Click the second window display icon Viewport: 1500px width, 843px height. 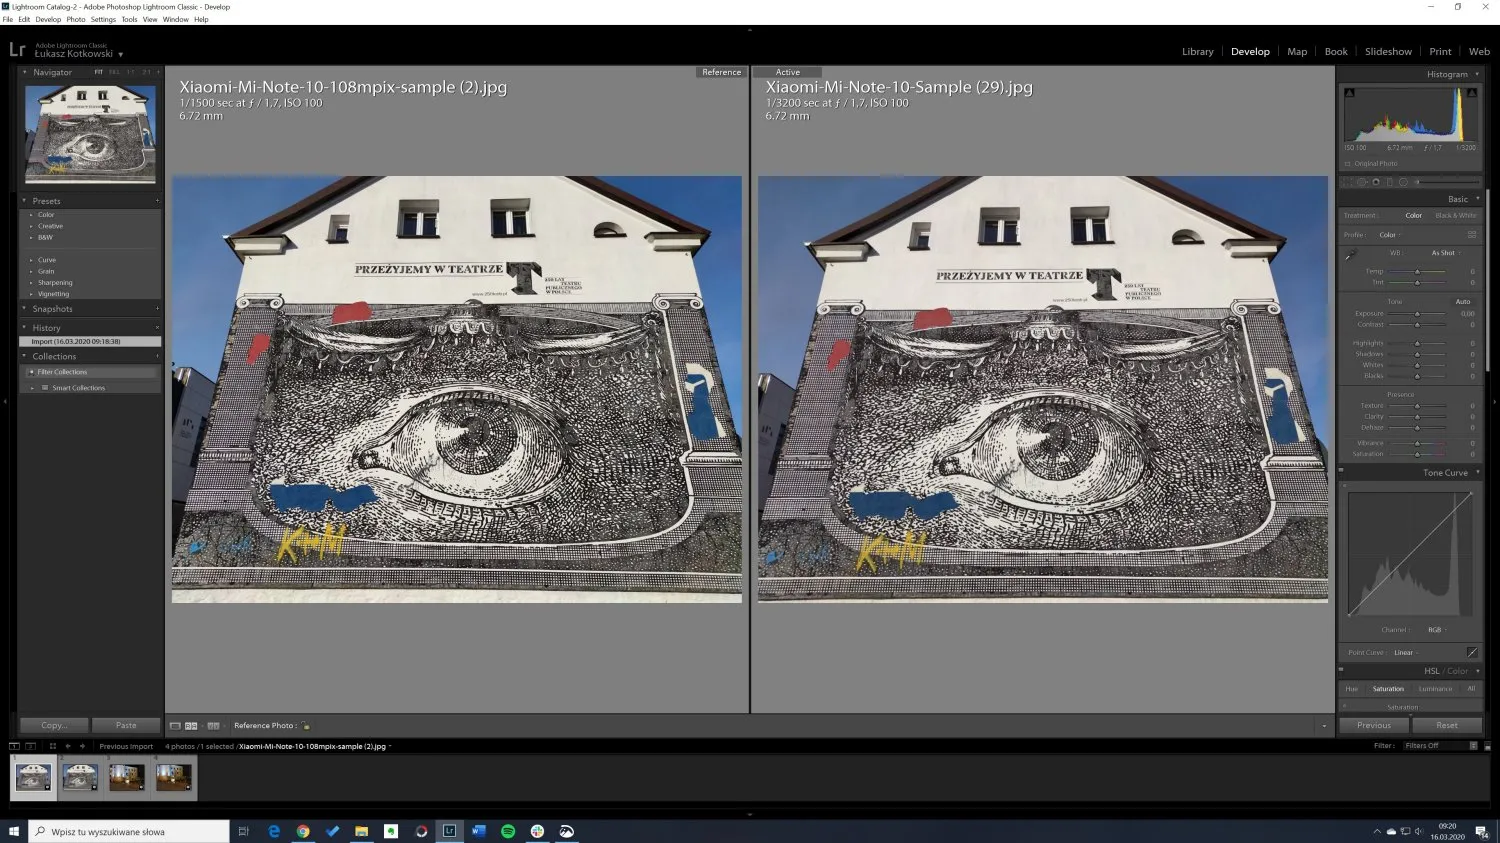30,746
